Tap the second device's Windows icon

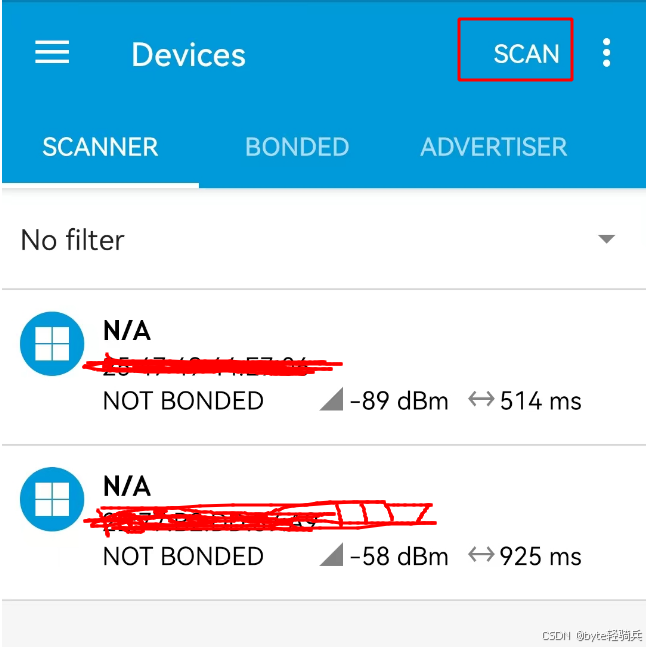(x=52, y=499)
